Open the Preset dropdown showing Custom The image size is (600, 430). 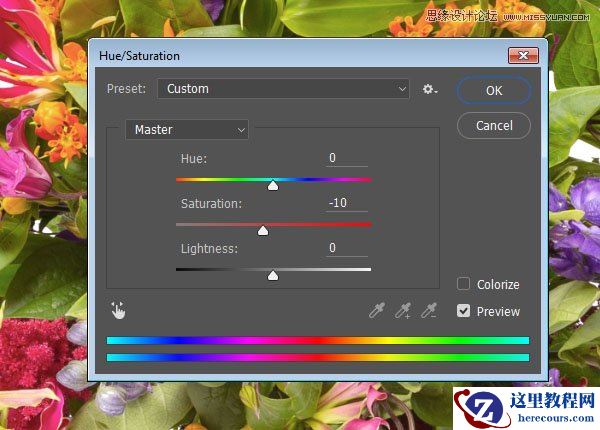click(x=283, y=89)
